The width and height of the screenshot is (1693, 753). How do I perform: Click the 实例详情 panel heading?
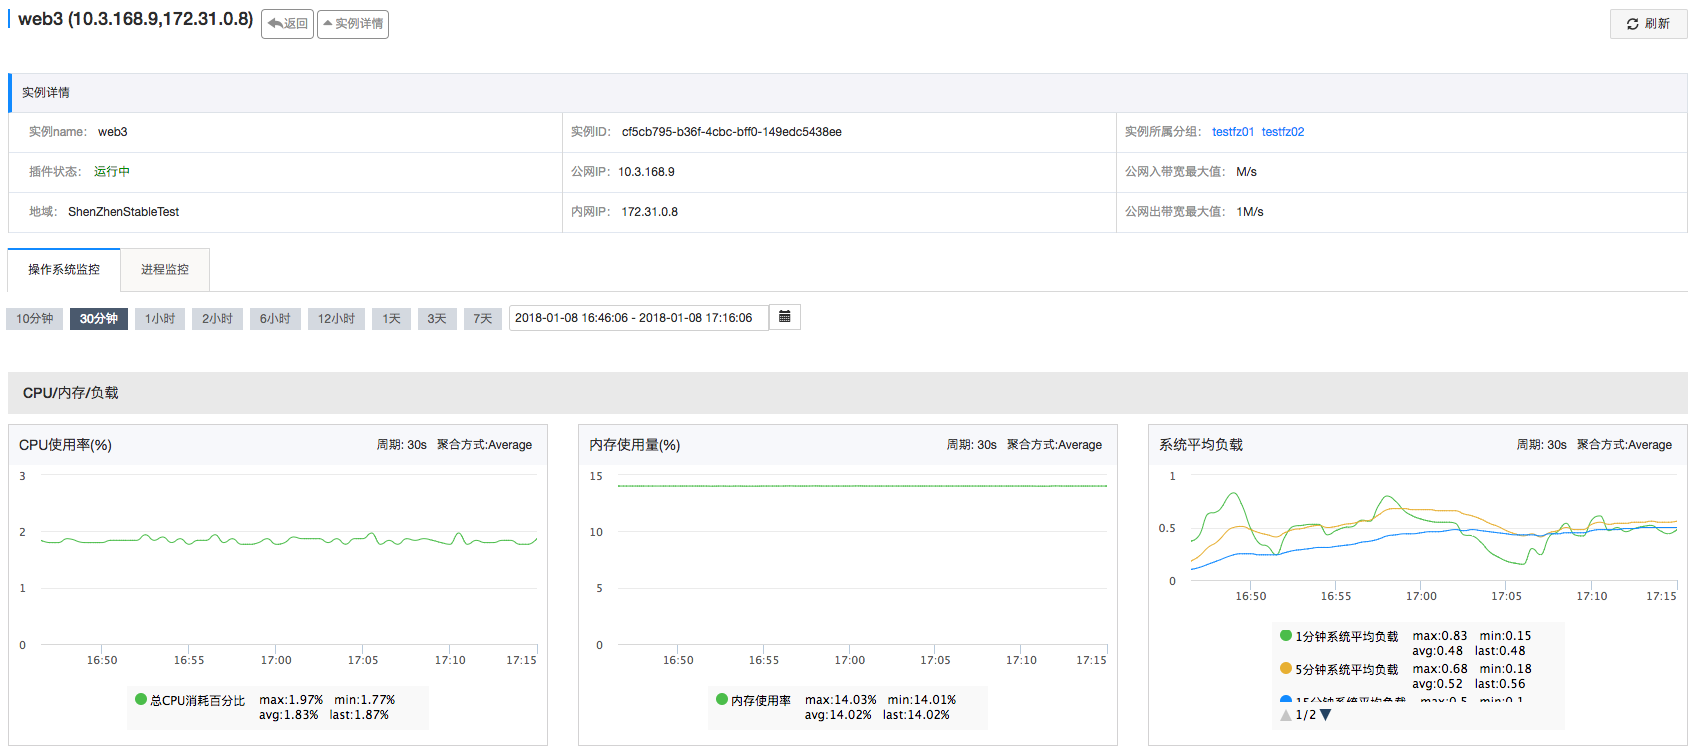[x=46, y=92]
